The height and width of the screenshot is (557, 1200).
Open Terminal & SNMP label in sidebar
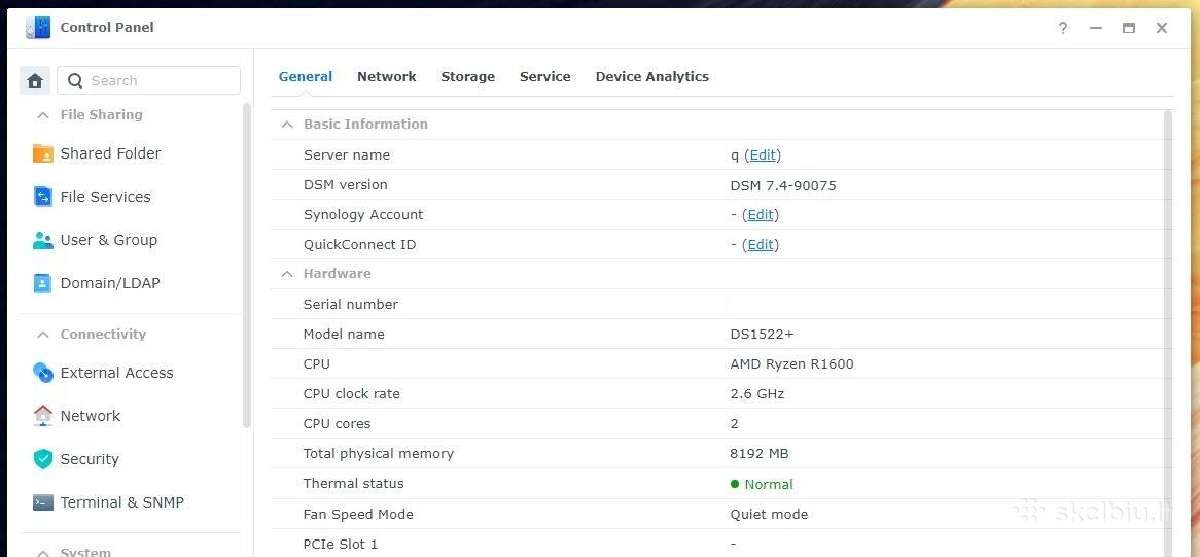point(122,503)
